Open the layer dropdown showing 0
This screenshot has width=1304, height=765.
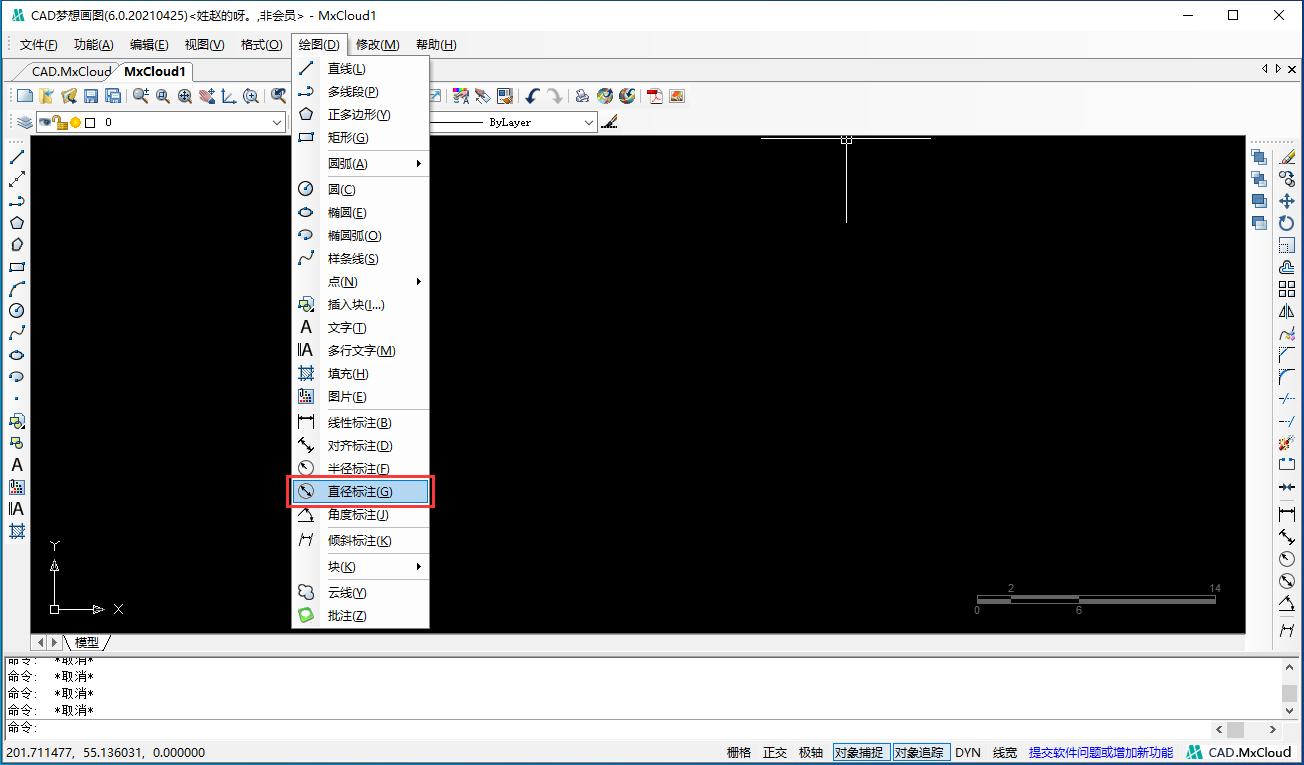pos(160,122)
